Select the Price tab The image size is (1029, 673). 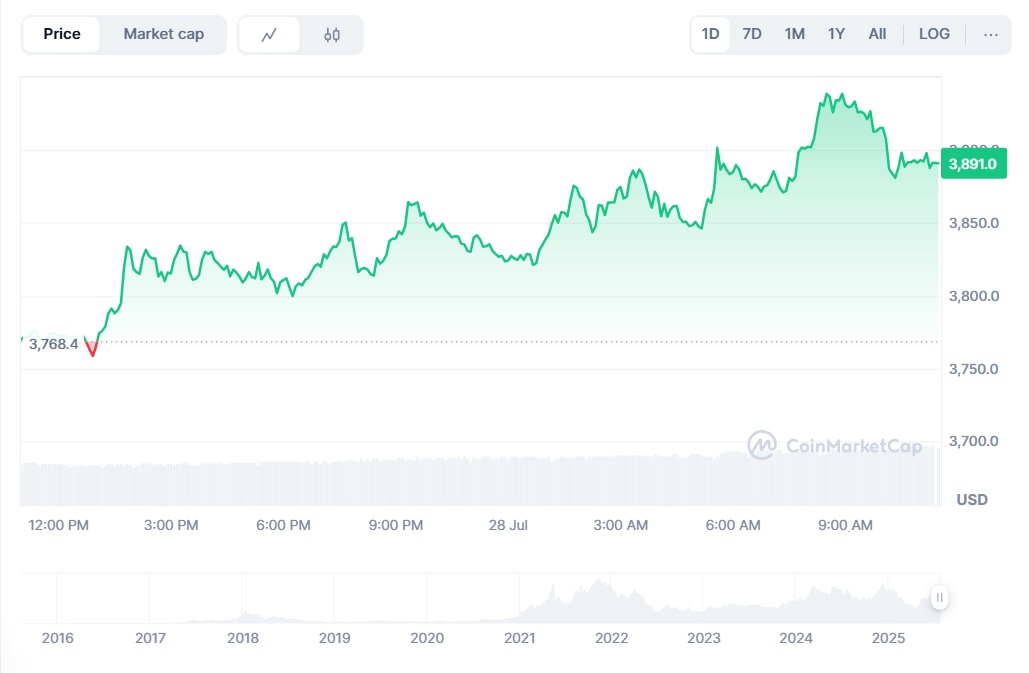point(62,34)
